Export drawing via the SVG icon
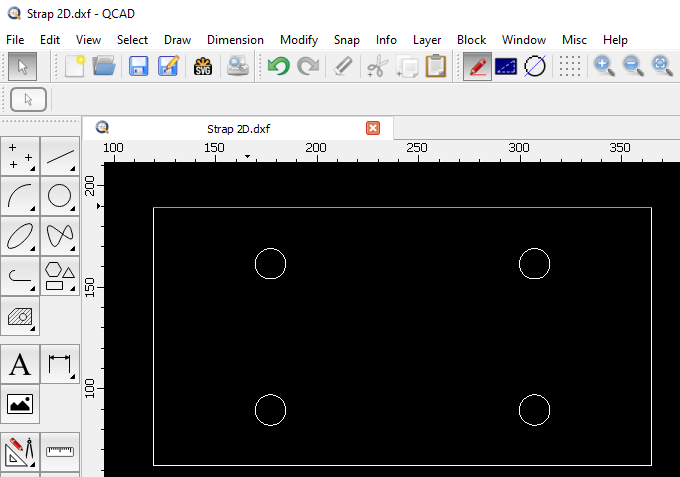680x477 pixels. pyautogui.click(x=203, y=67)
